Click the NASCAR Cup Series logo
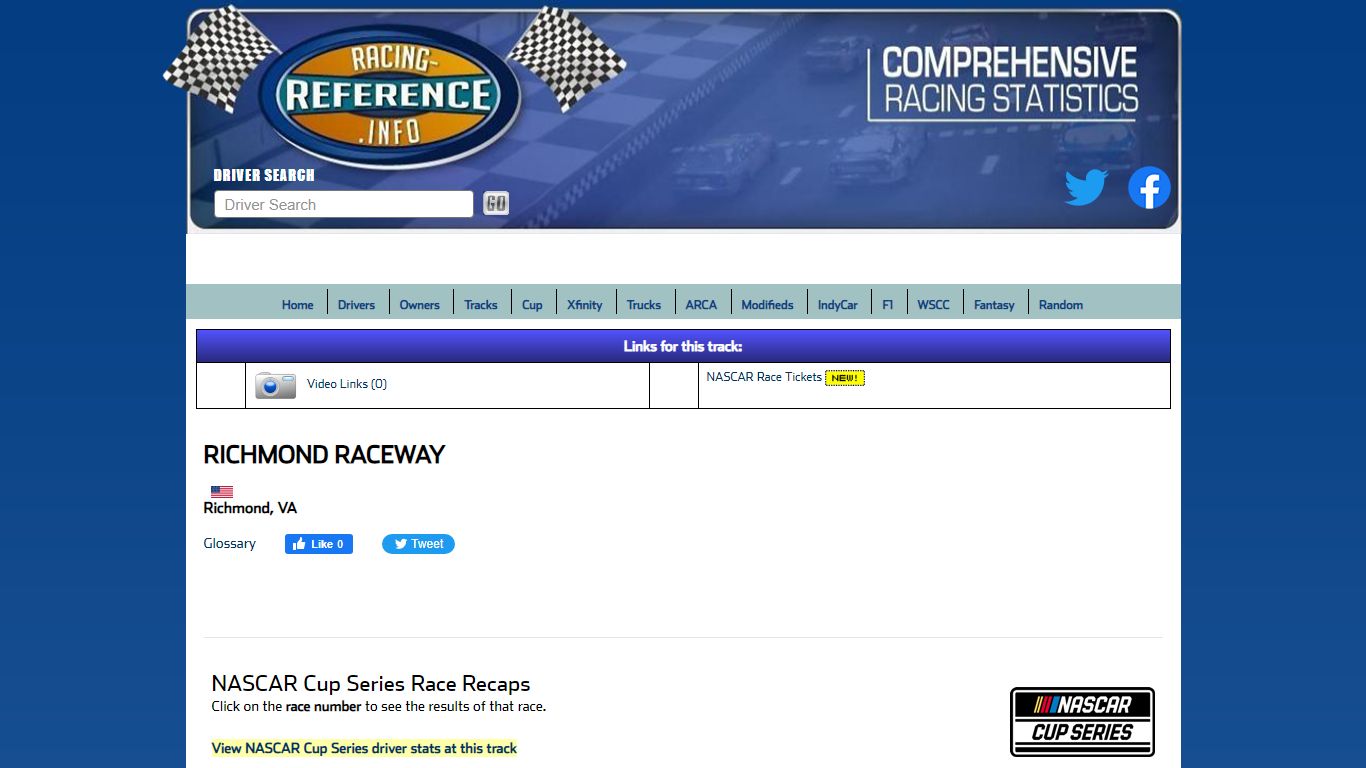This screenshot has width=1366, height=768. click(1082, 721)
